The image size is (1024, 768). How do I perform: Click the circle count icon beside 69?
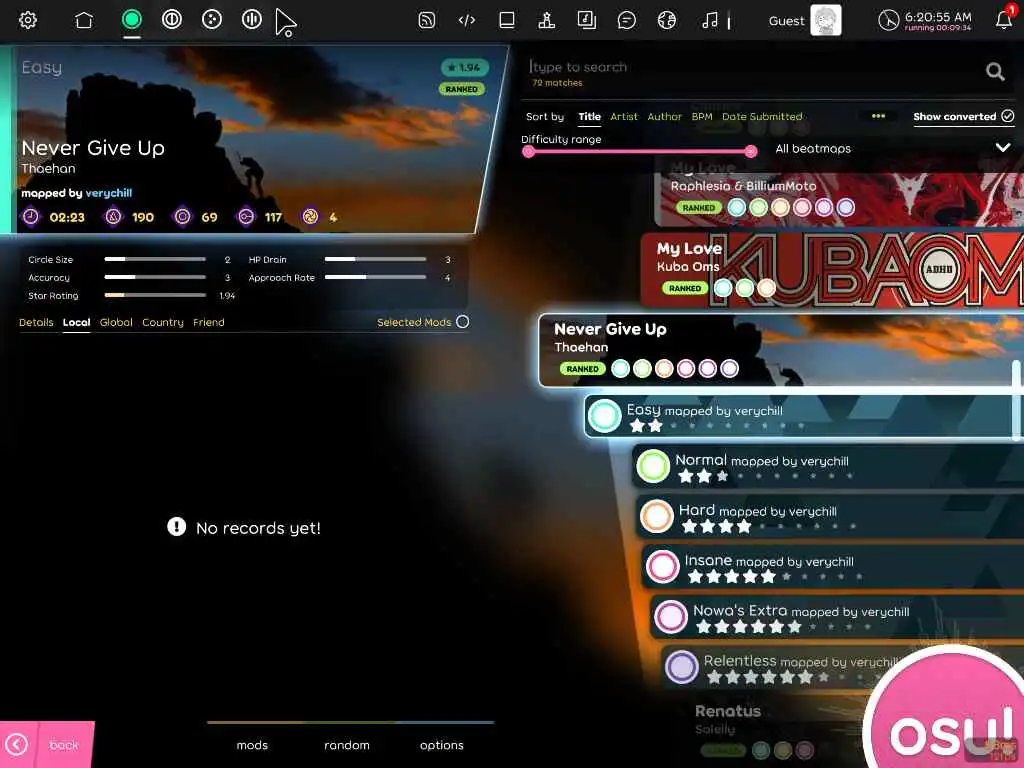point(182,216)
